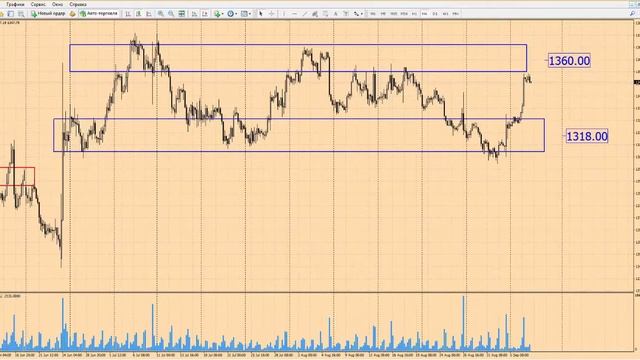Viewport: 640px width, 360px height.
Task: Switch to the line chart type
Action: [x=149, y=14]
